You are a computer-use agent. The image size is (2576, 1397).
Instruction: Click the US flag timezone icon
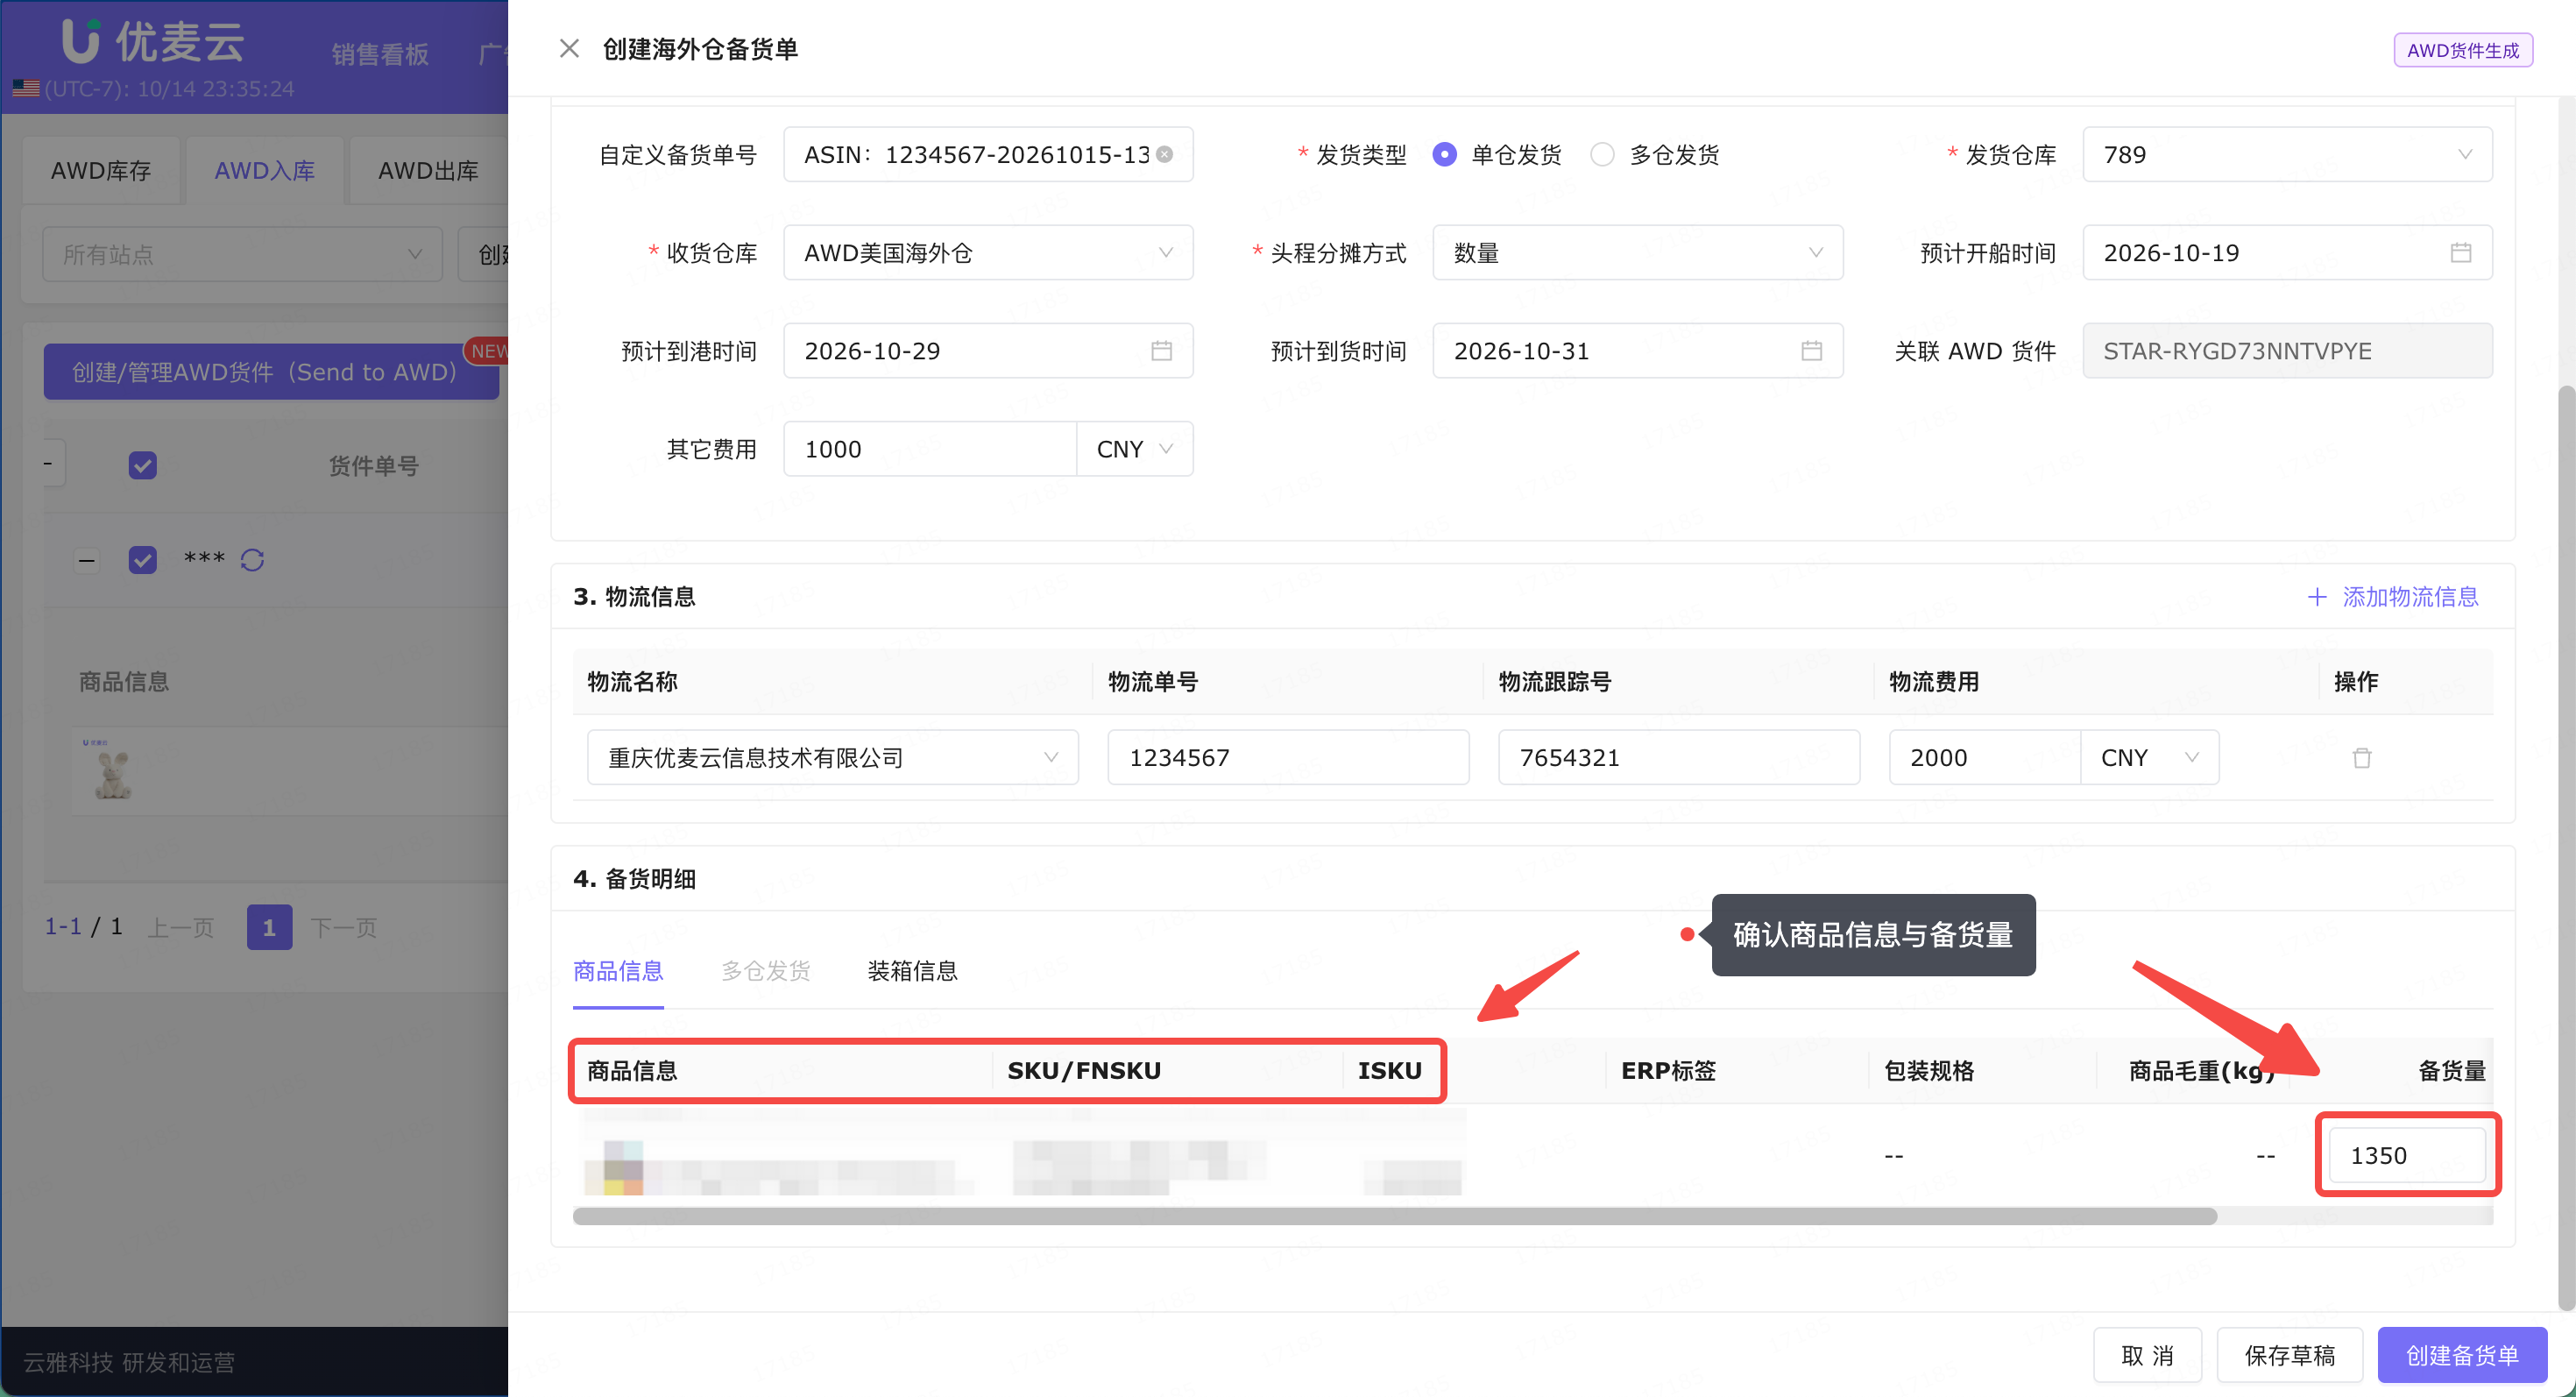tap(26, 89)
